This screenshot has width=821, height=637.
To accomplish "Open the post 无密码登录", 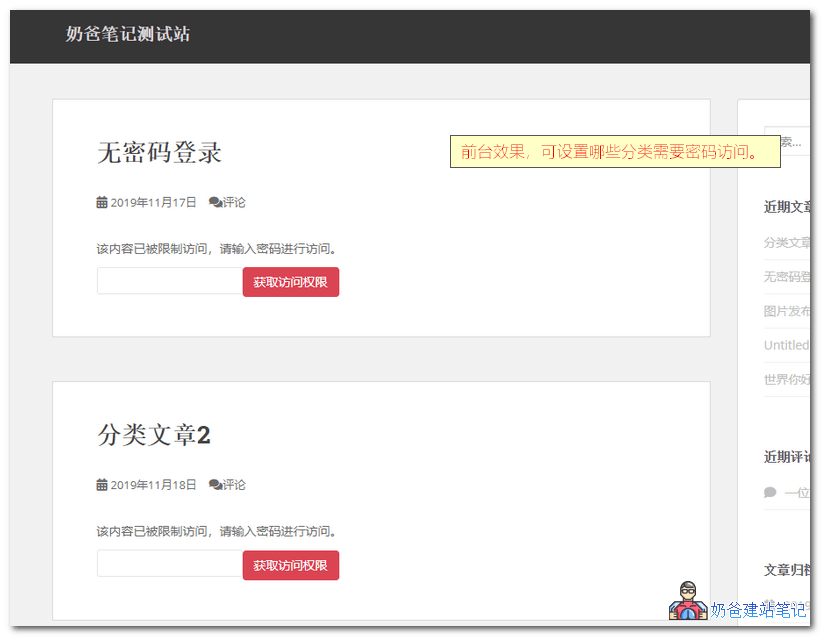I will pos(159,152).
